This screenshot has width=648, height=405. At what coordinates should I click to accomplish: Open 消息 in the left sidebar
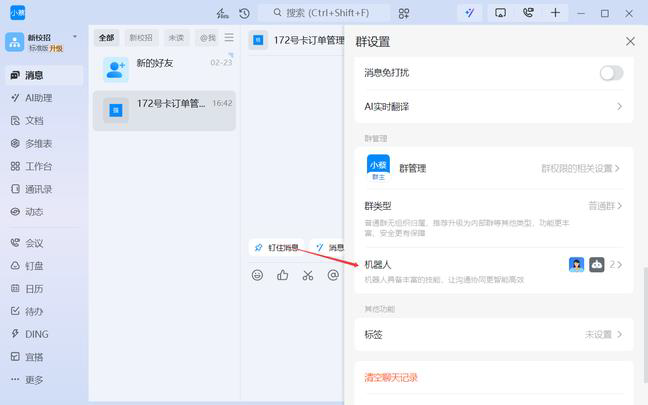(x=44, y=75)
